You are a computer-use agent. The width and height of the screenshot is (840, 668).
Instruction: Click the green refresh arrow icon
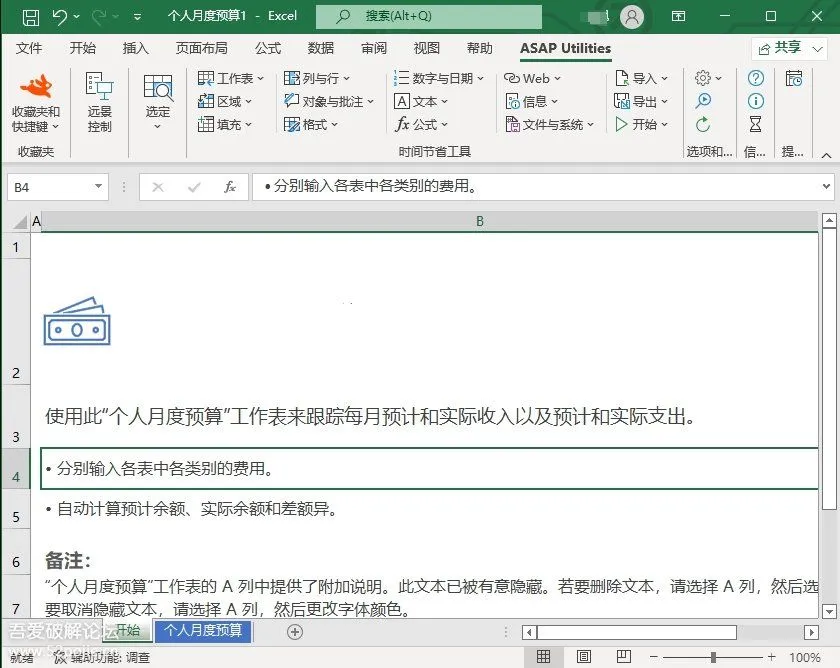click(x=702, y=123)
